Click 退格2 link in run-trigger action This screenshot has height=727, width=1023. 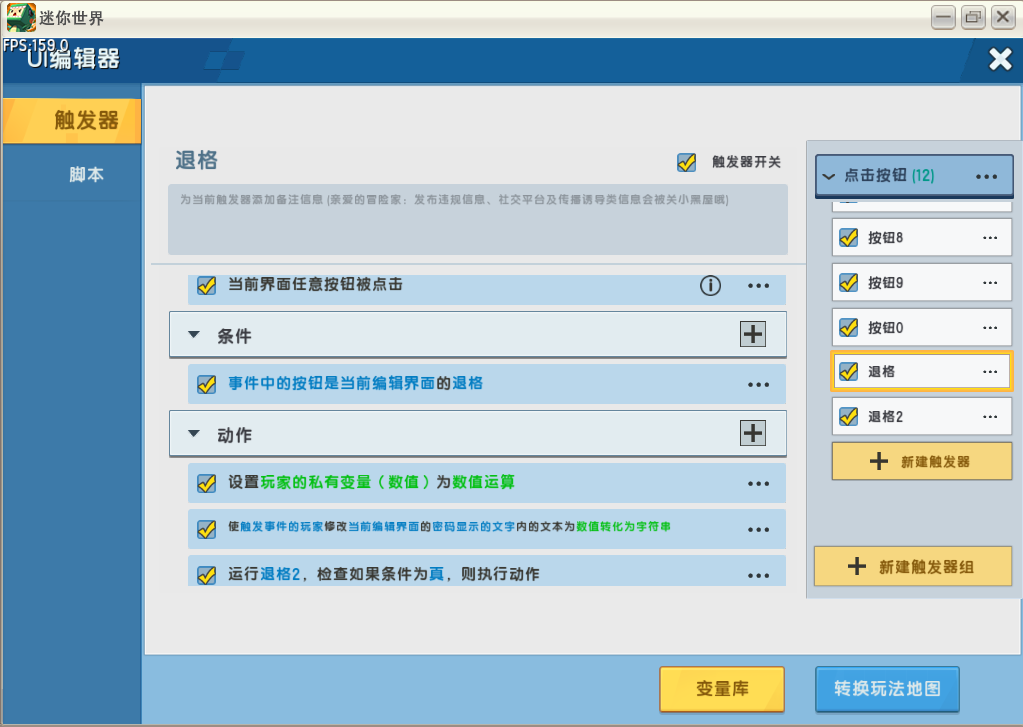click(280, 574)
